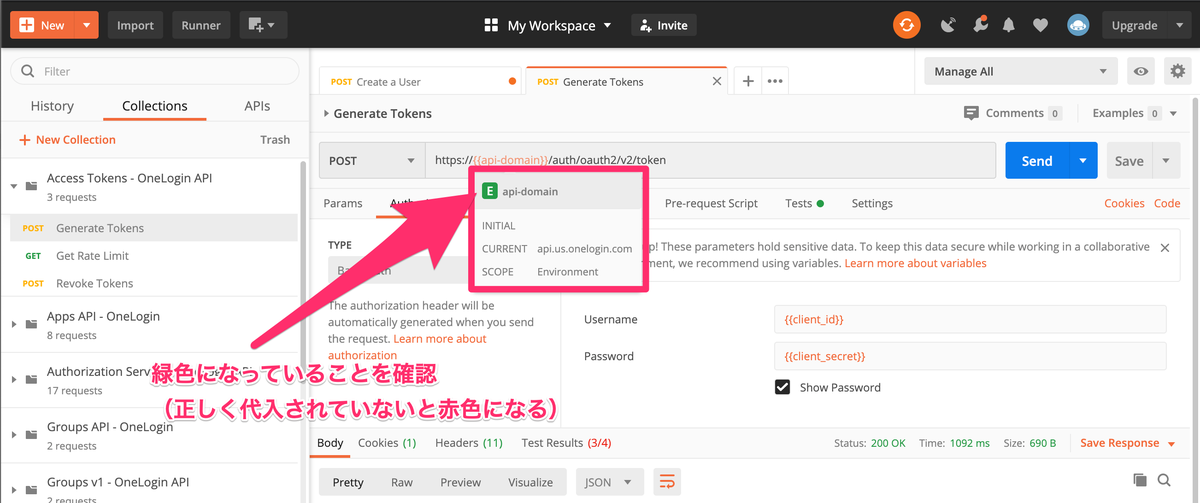Toggle line wrap icon in response body
The height and width of the screenshot is (503, 1200).
click(667, 482)
